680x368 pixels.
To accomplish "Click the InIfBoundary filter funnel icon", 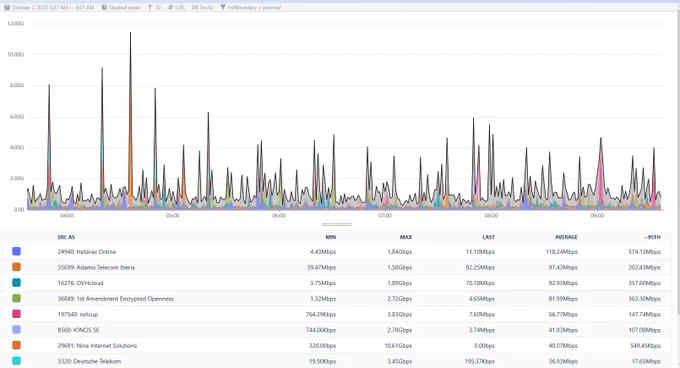I will pyautogui.click(x=222, y=7).
